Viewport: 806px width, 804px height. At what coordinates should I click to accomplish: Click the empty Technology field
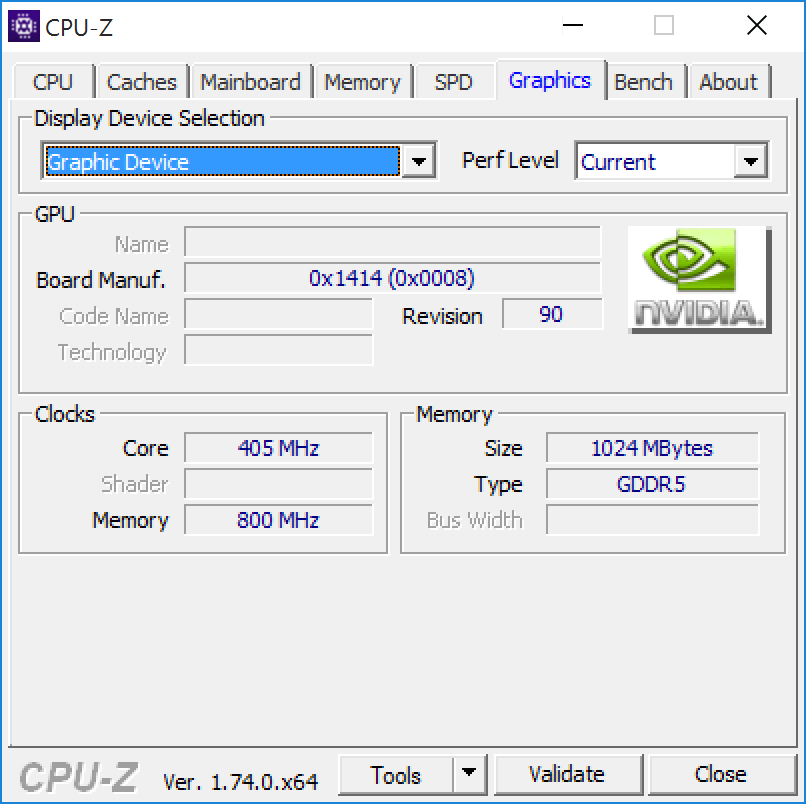click(279, 350)
